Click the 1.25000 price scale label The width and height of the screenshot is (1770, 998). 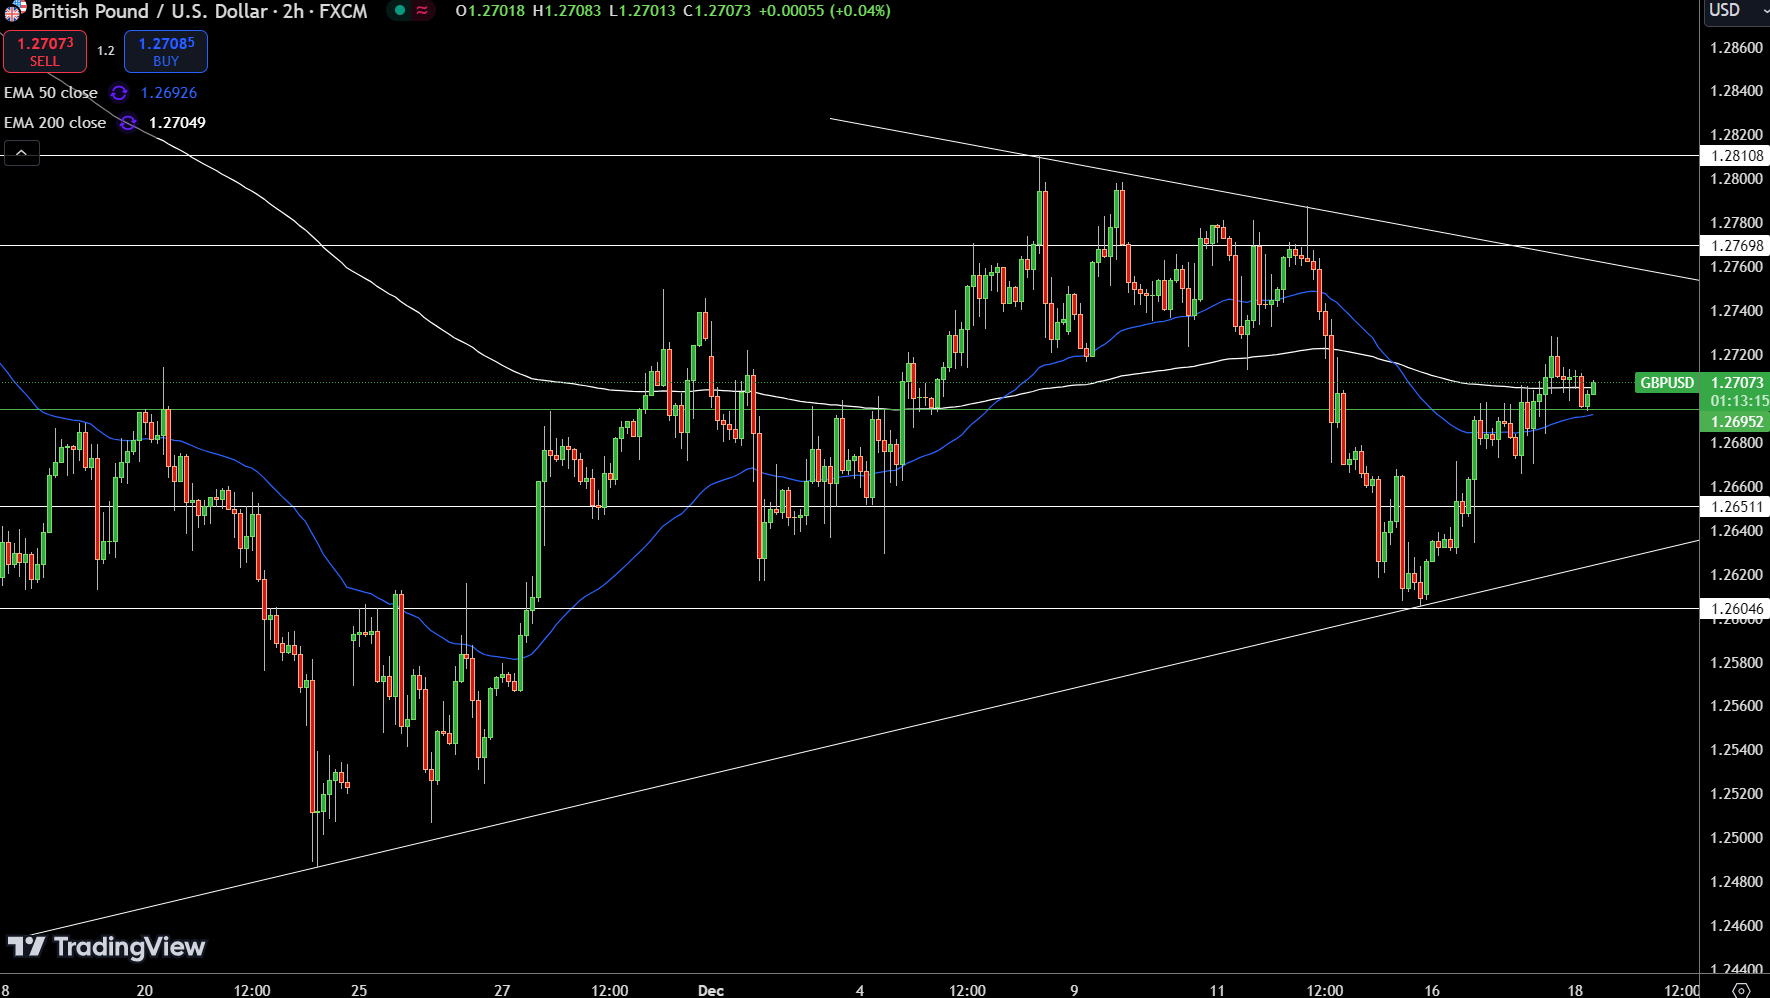pyautogui.click(x=1736, y=838)
